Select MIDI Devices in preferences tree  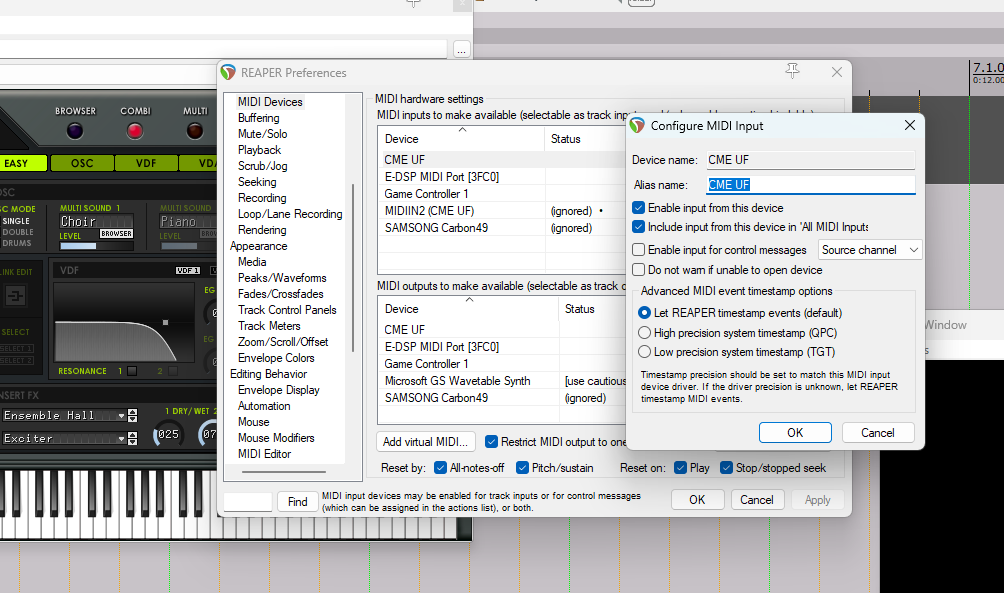tap(270, 102)
